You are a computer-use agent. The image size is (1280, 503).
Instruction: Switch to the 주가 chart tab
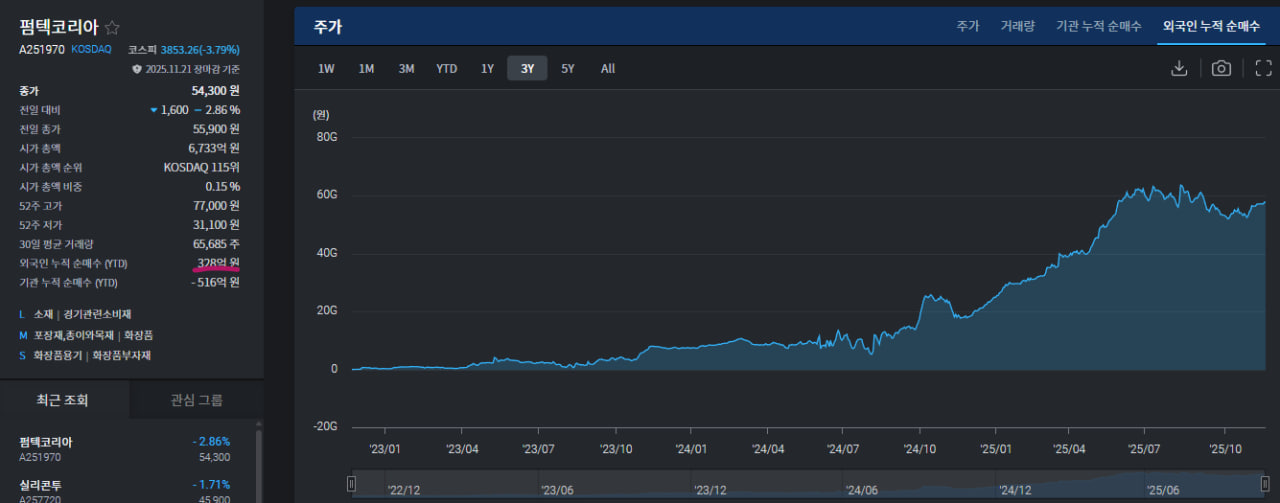(x=967, y=26)
